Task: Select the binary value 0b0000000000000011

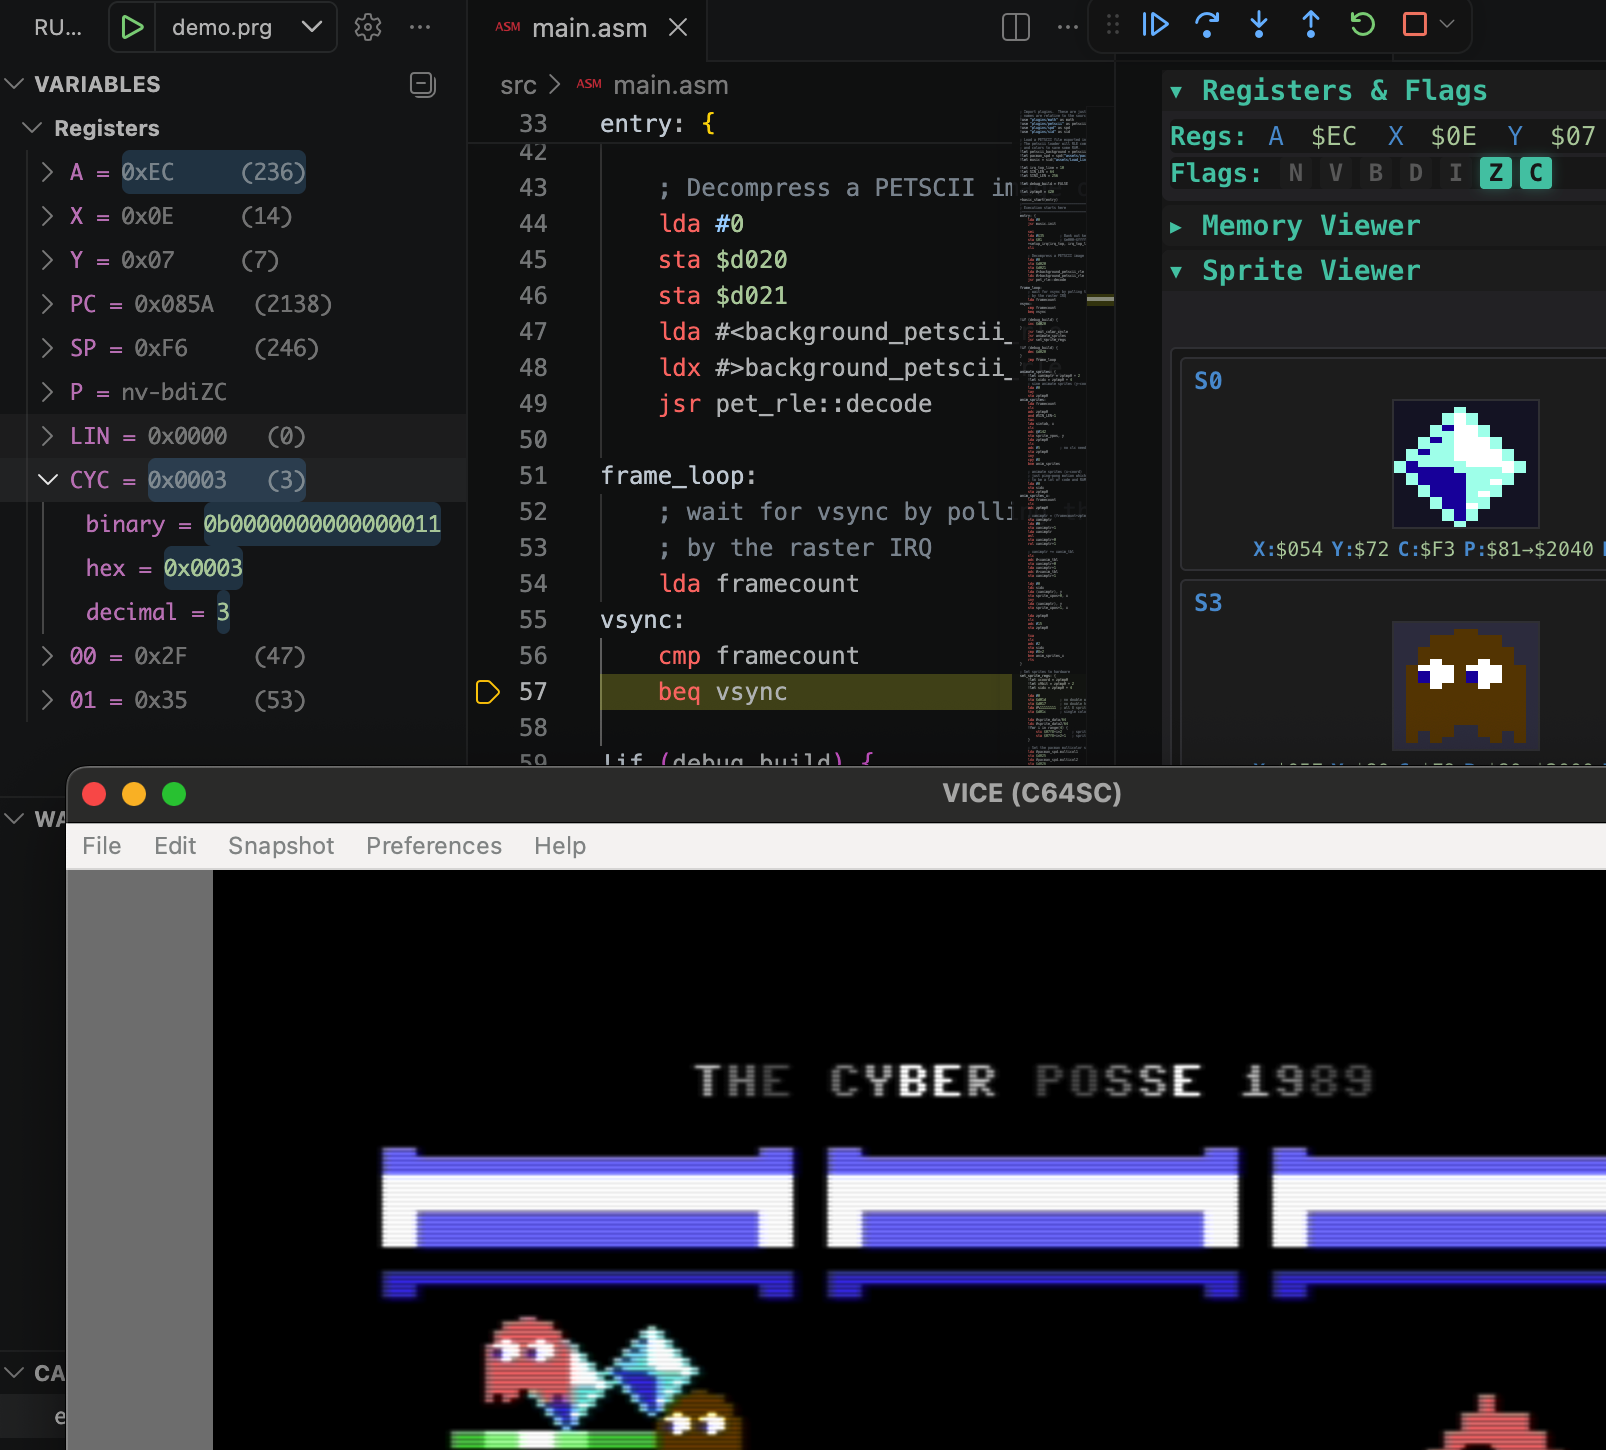Action: (322, 524)
